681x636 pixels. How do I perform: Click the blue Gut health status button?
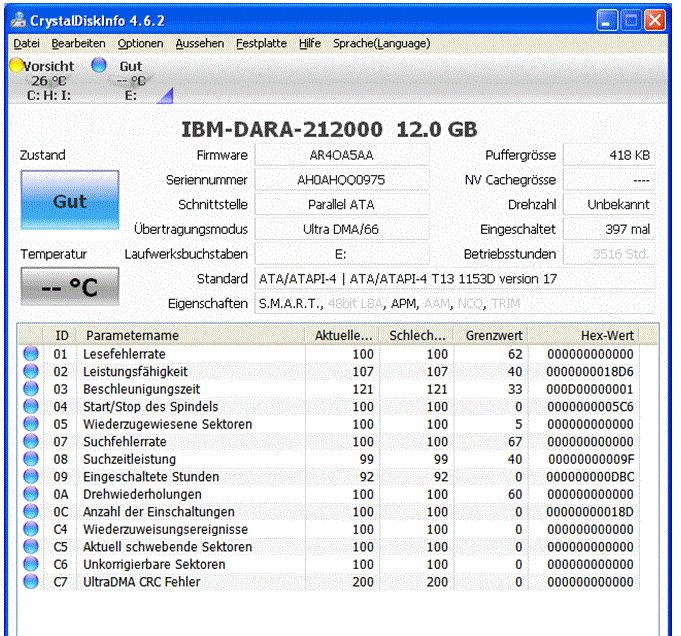70,201
